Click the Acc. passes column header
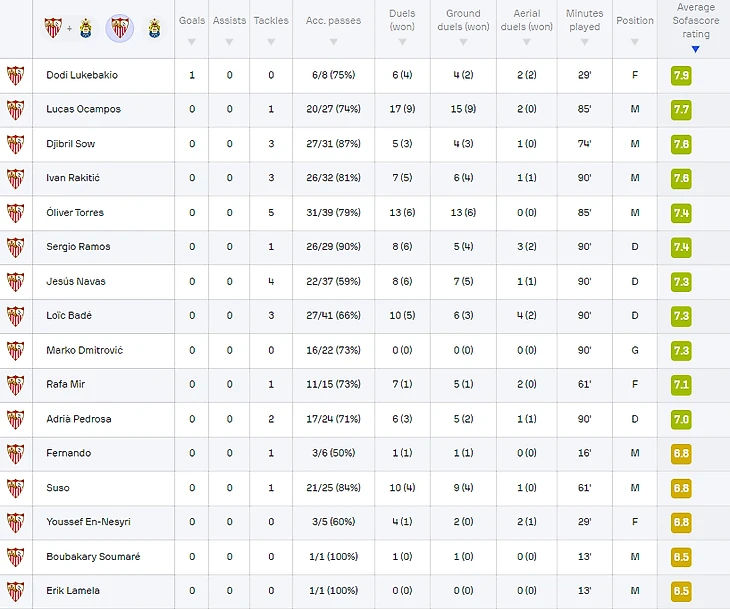 coord(333,21)
